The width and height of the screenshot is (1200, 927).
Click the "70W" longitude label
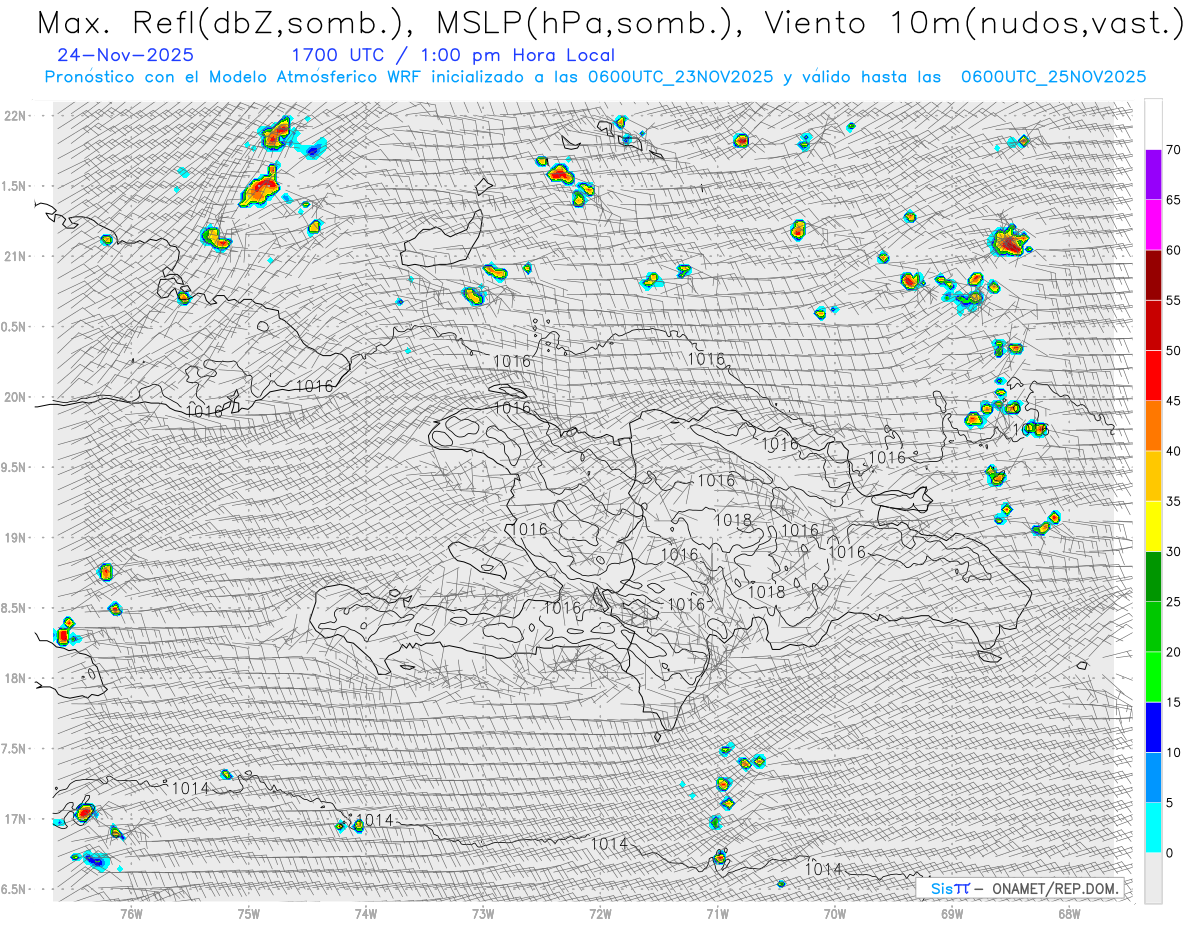[x=834, y=913]
